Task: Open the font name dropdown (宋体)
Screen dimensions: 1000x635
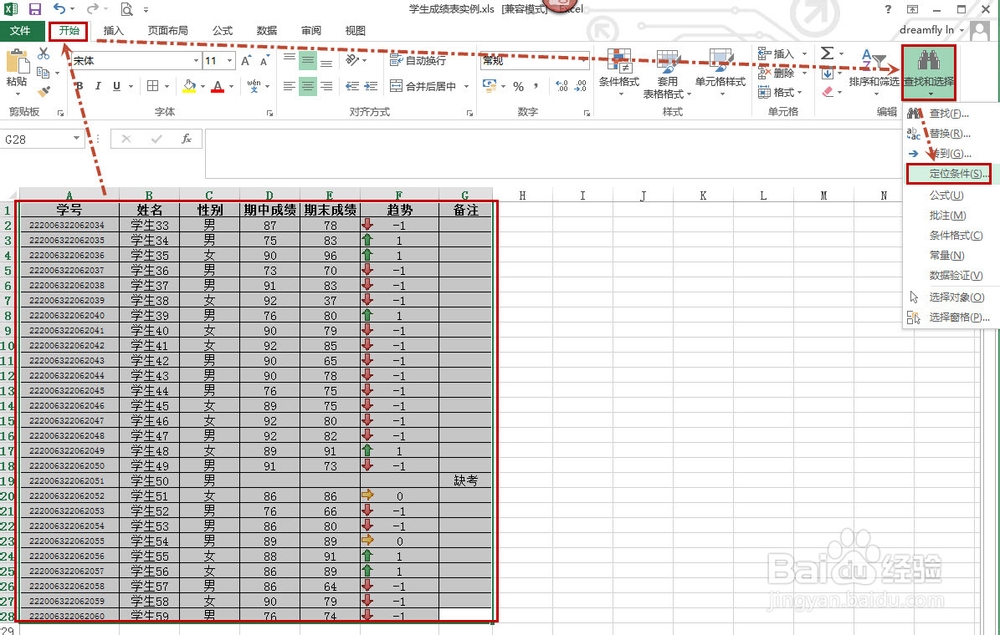Action: (196, 61)
